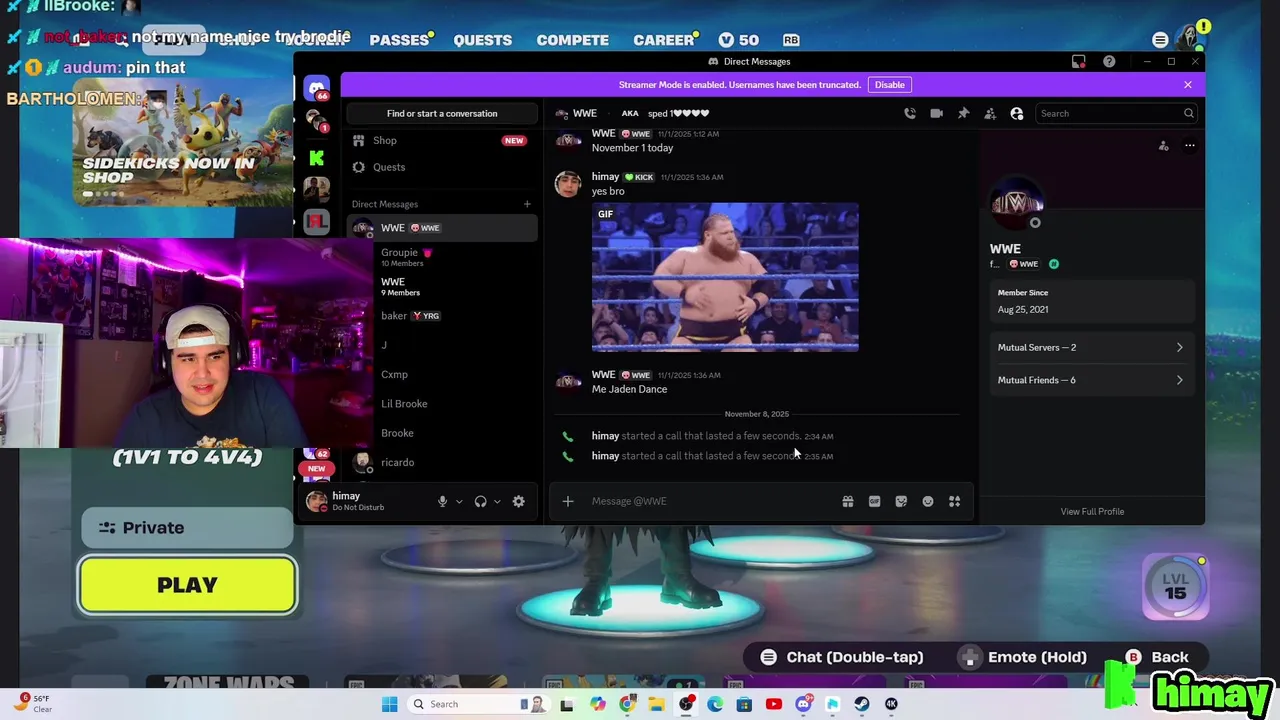Viewport: 1280px width, 720px height.
Task: Mute the microphone in Discord user panel
Action: (x=442, y=502)
